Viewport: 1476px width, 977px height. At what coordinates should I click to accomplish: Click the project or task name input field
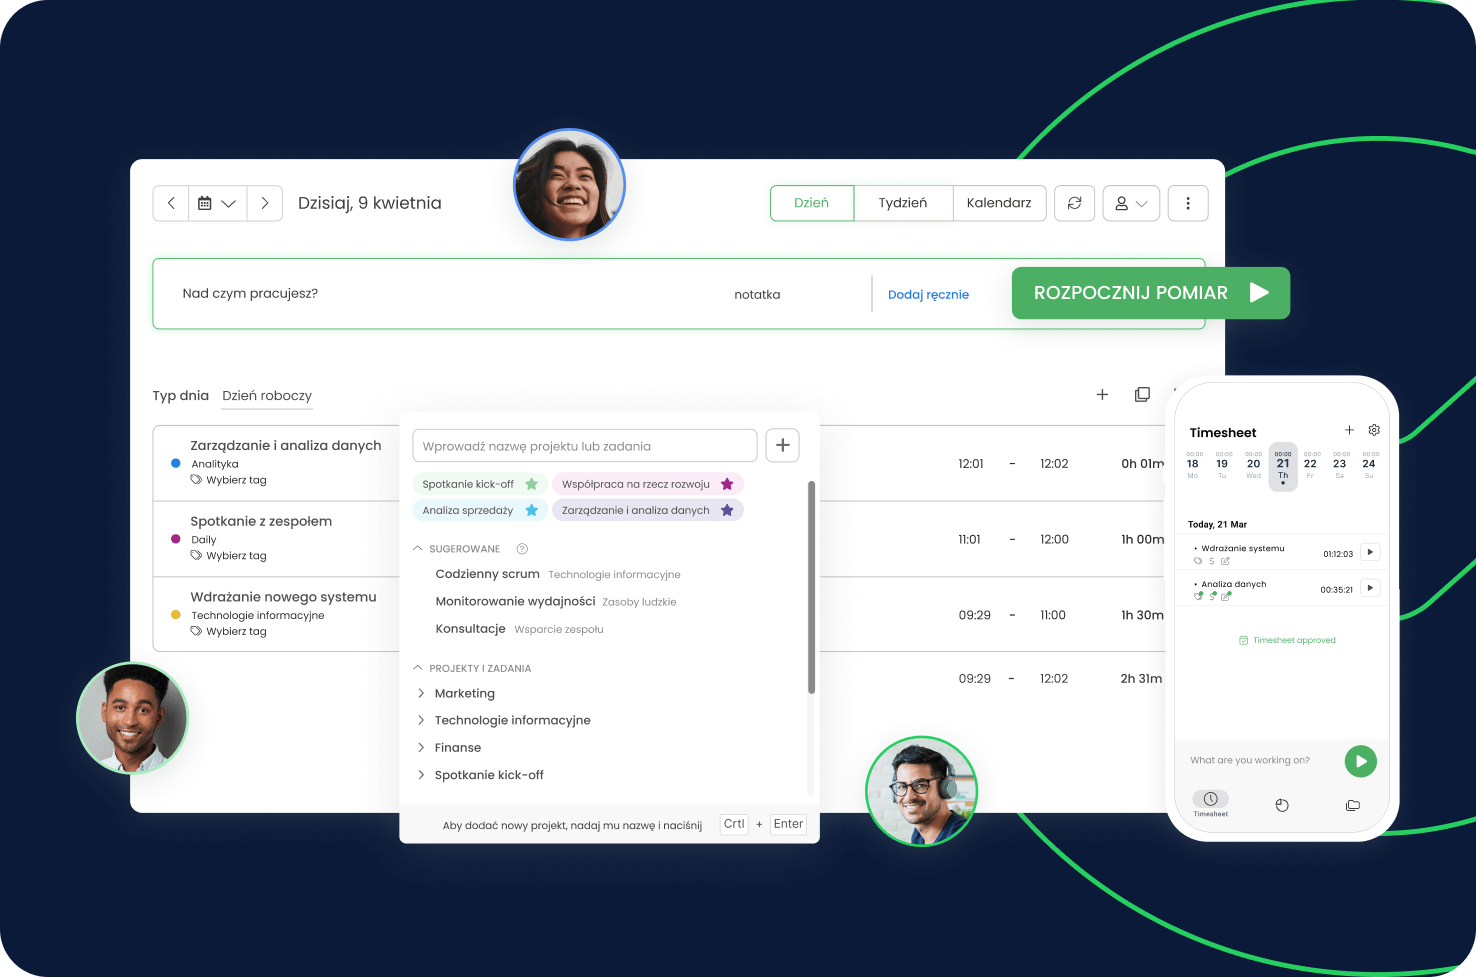(584, 446)
